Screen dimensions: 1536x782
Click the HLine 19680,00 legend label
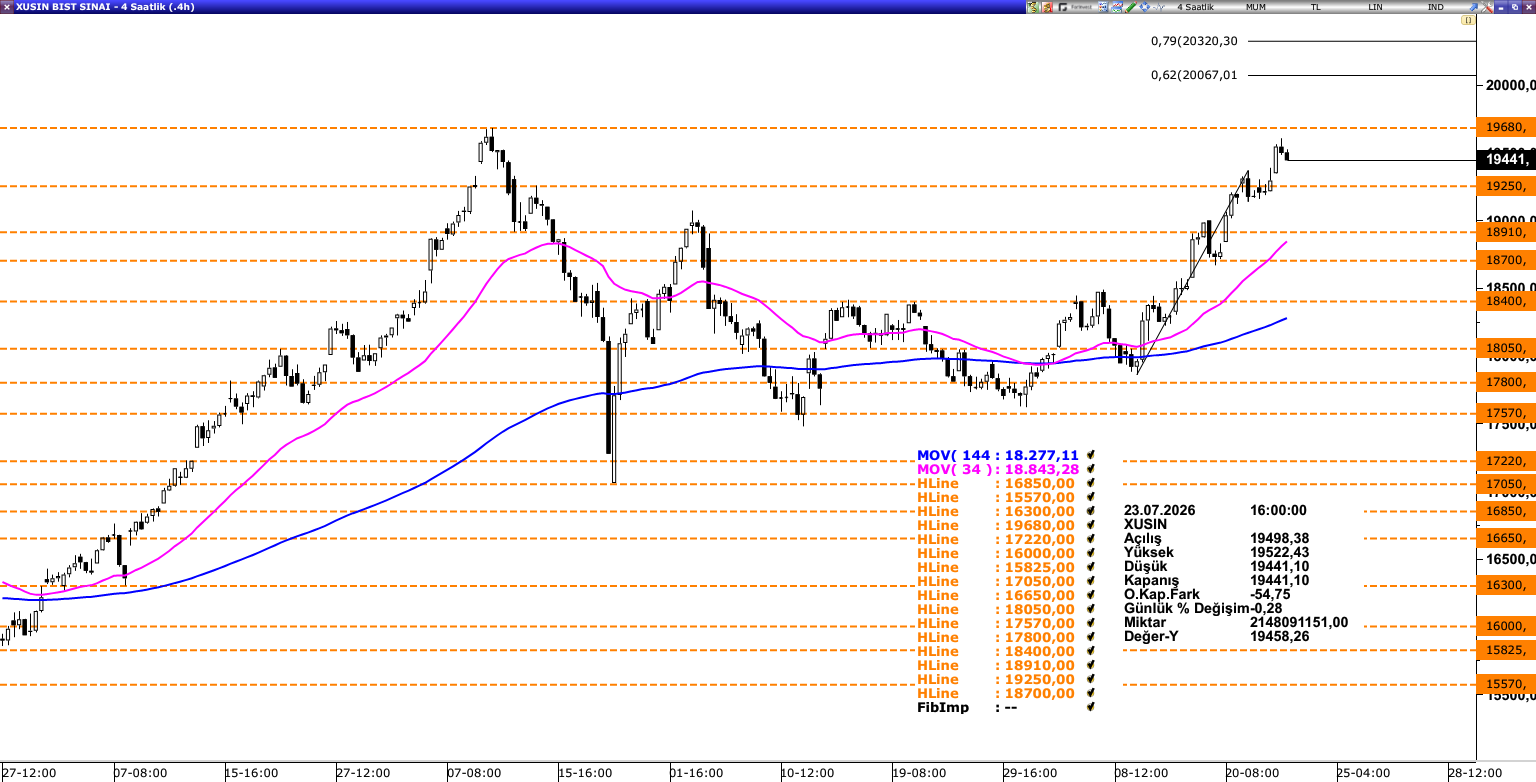click(x=996, y=525)
